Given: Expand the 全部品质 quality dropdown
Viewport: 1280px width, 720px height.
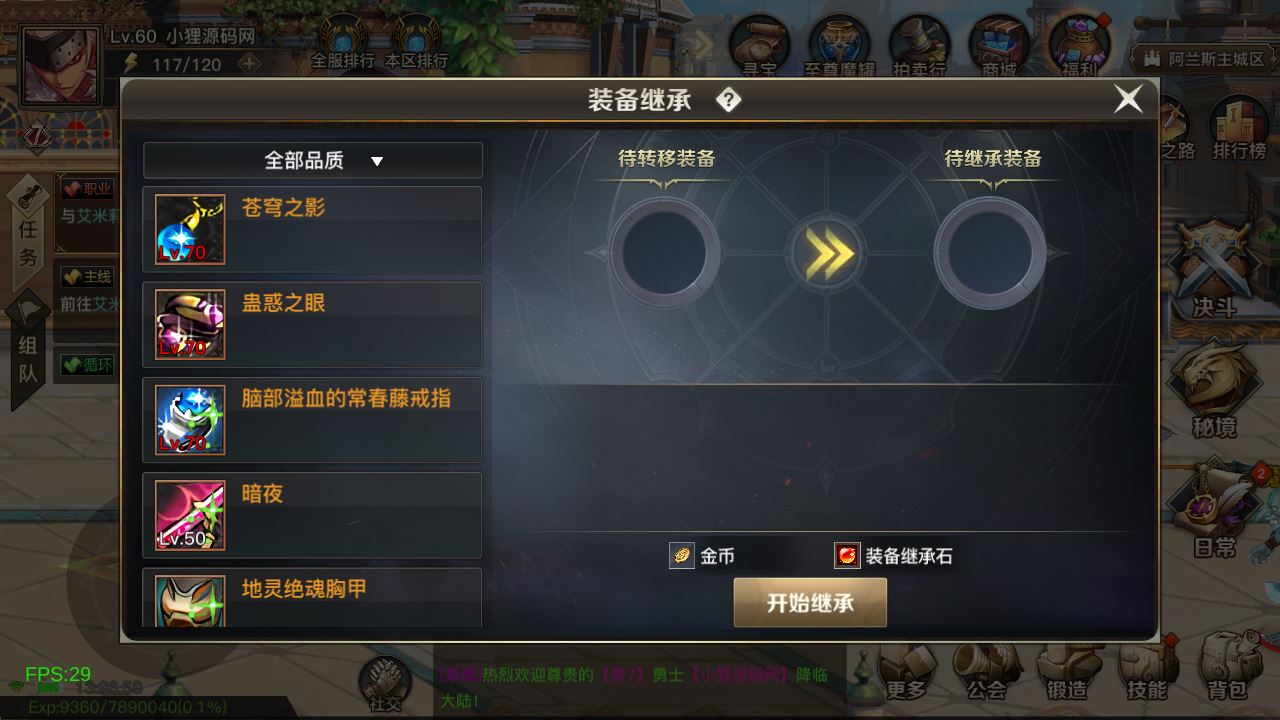Looking at the screenshot, I should [x=313, y=160].
